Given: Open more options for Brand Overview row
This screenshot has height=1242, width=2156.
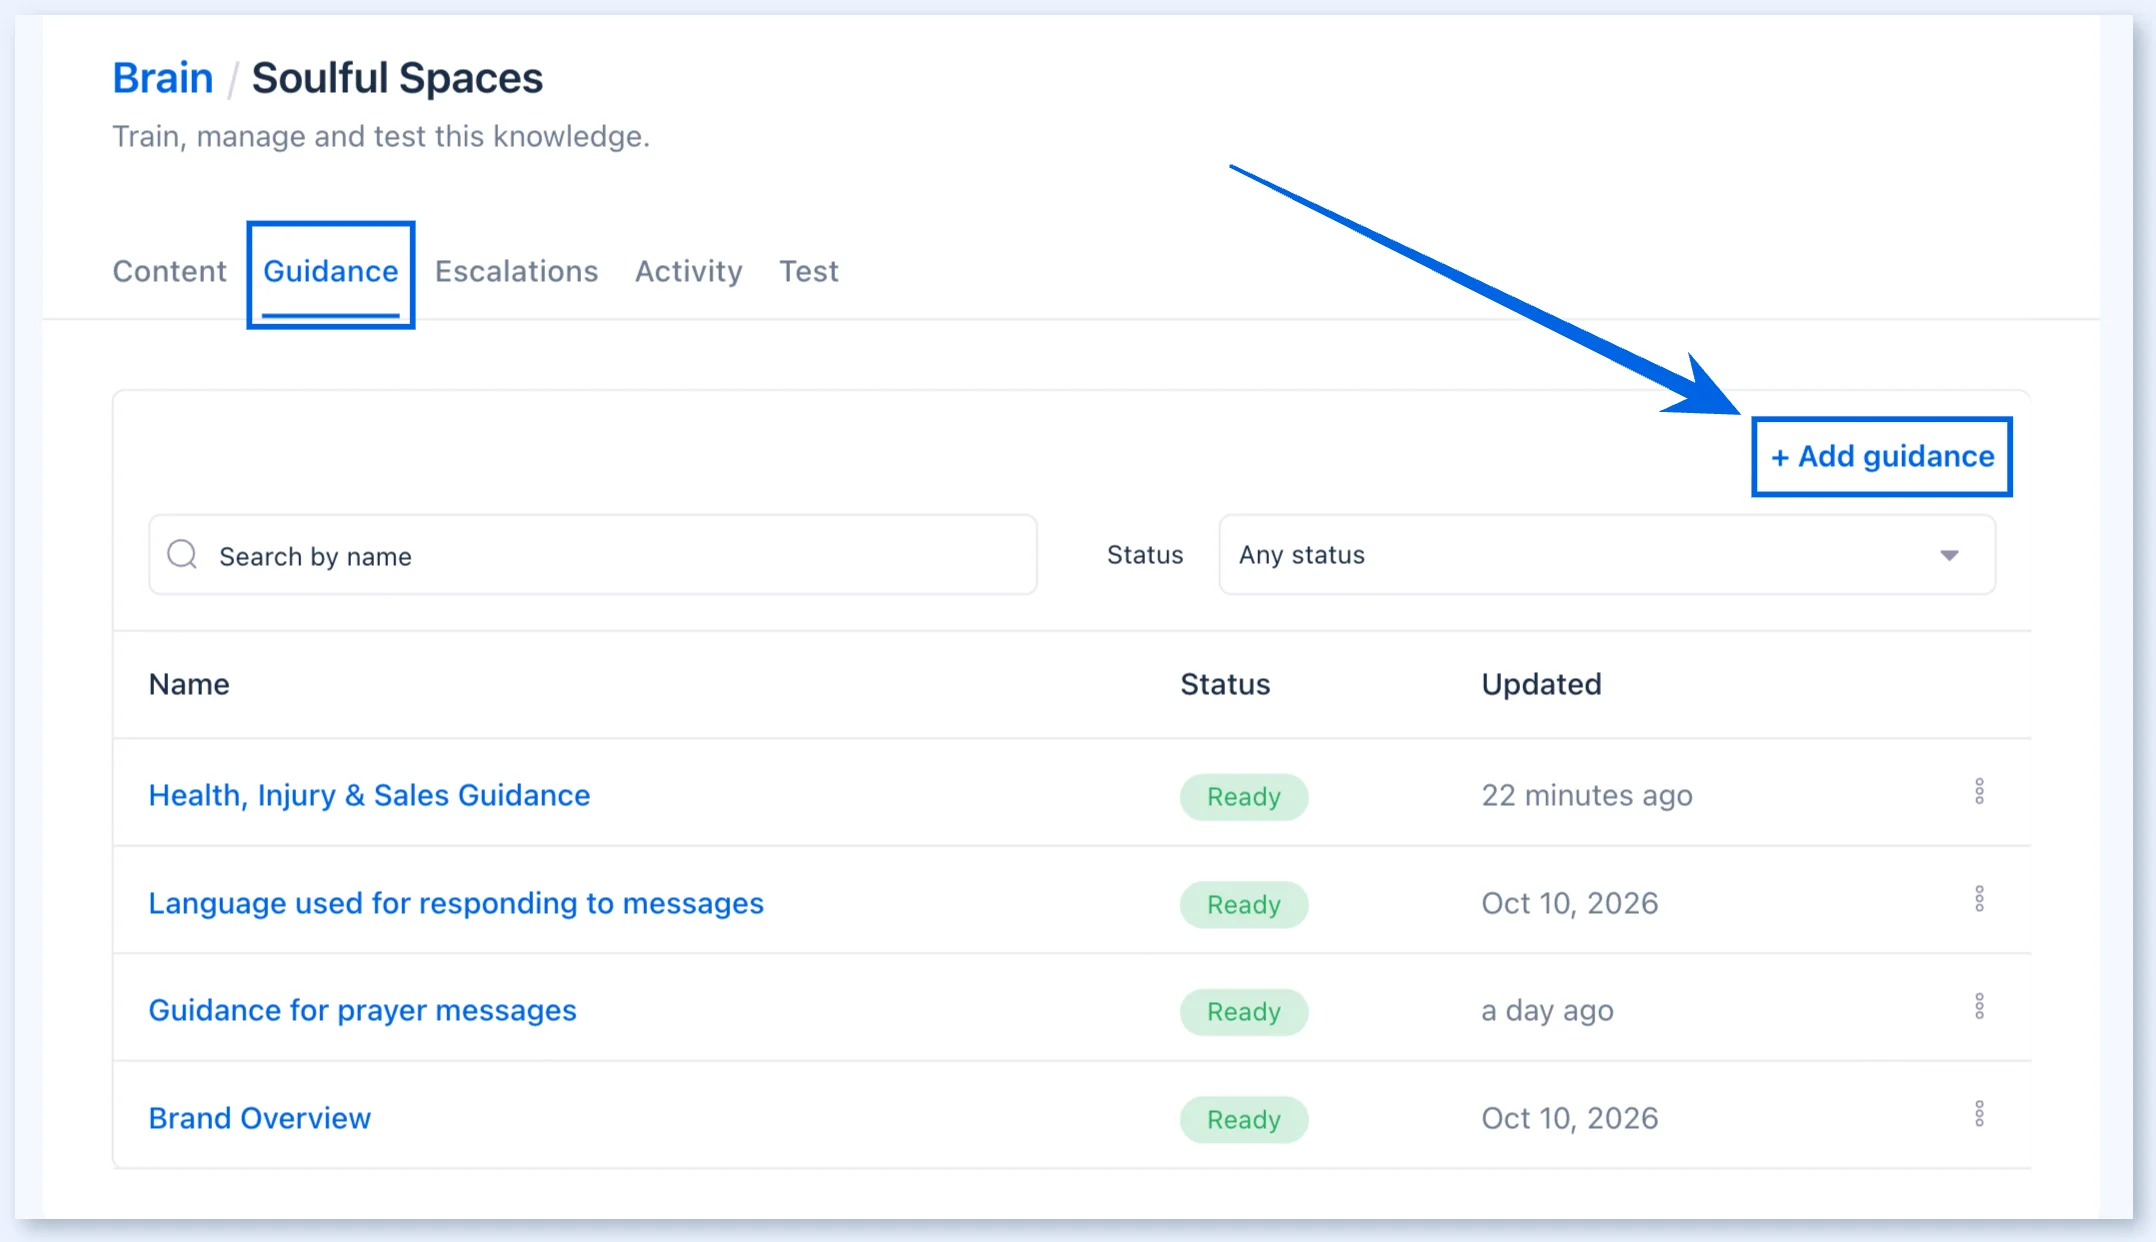Looking at the screenshot, I should pyautogui.click(x=1979, y=1114).
